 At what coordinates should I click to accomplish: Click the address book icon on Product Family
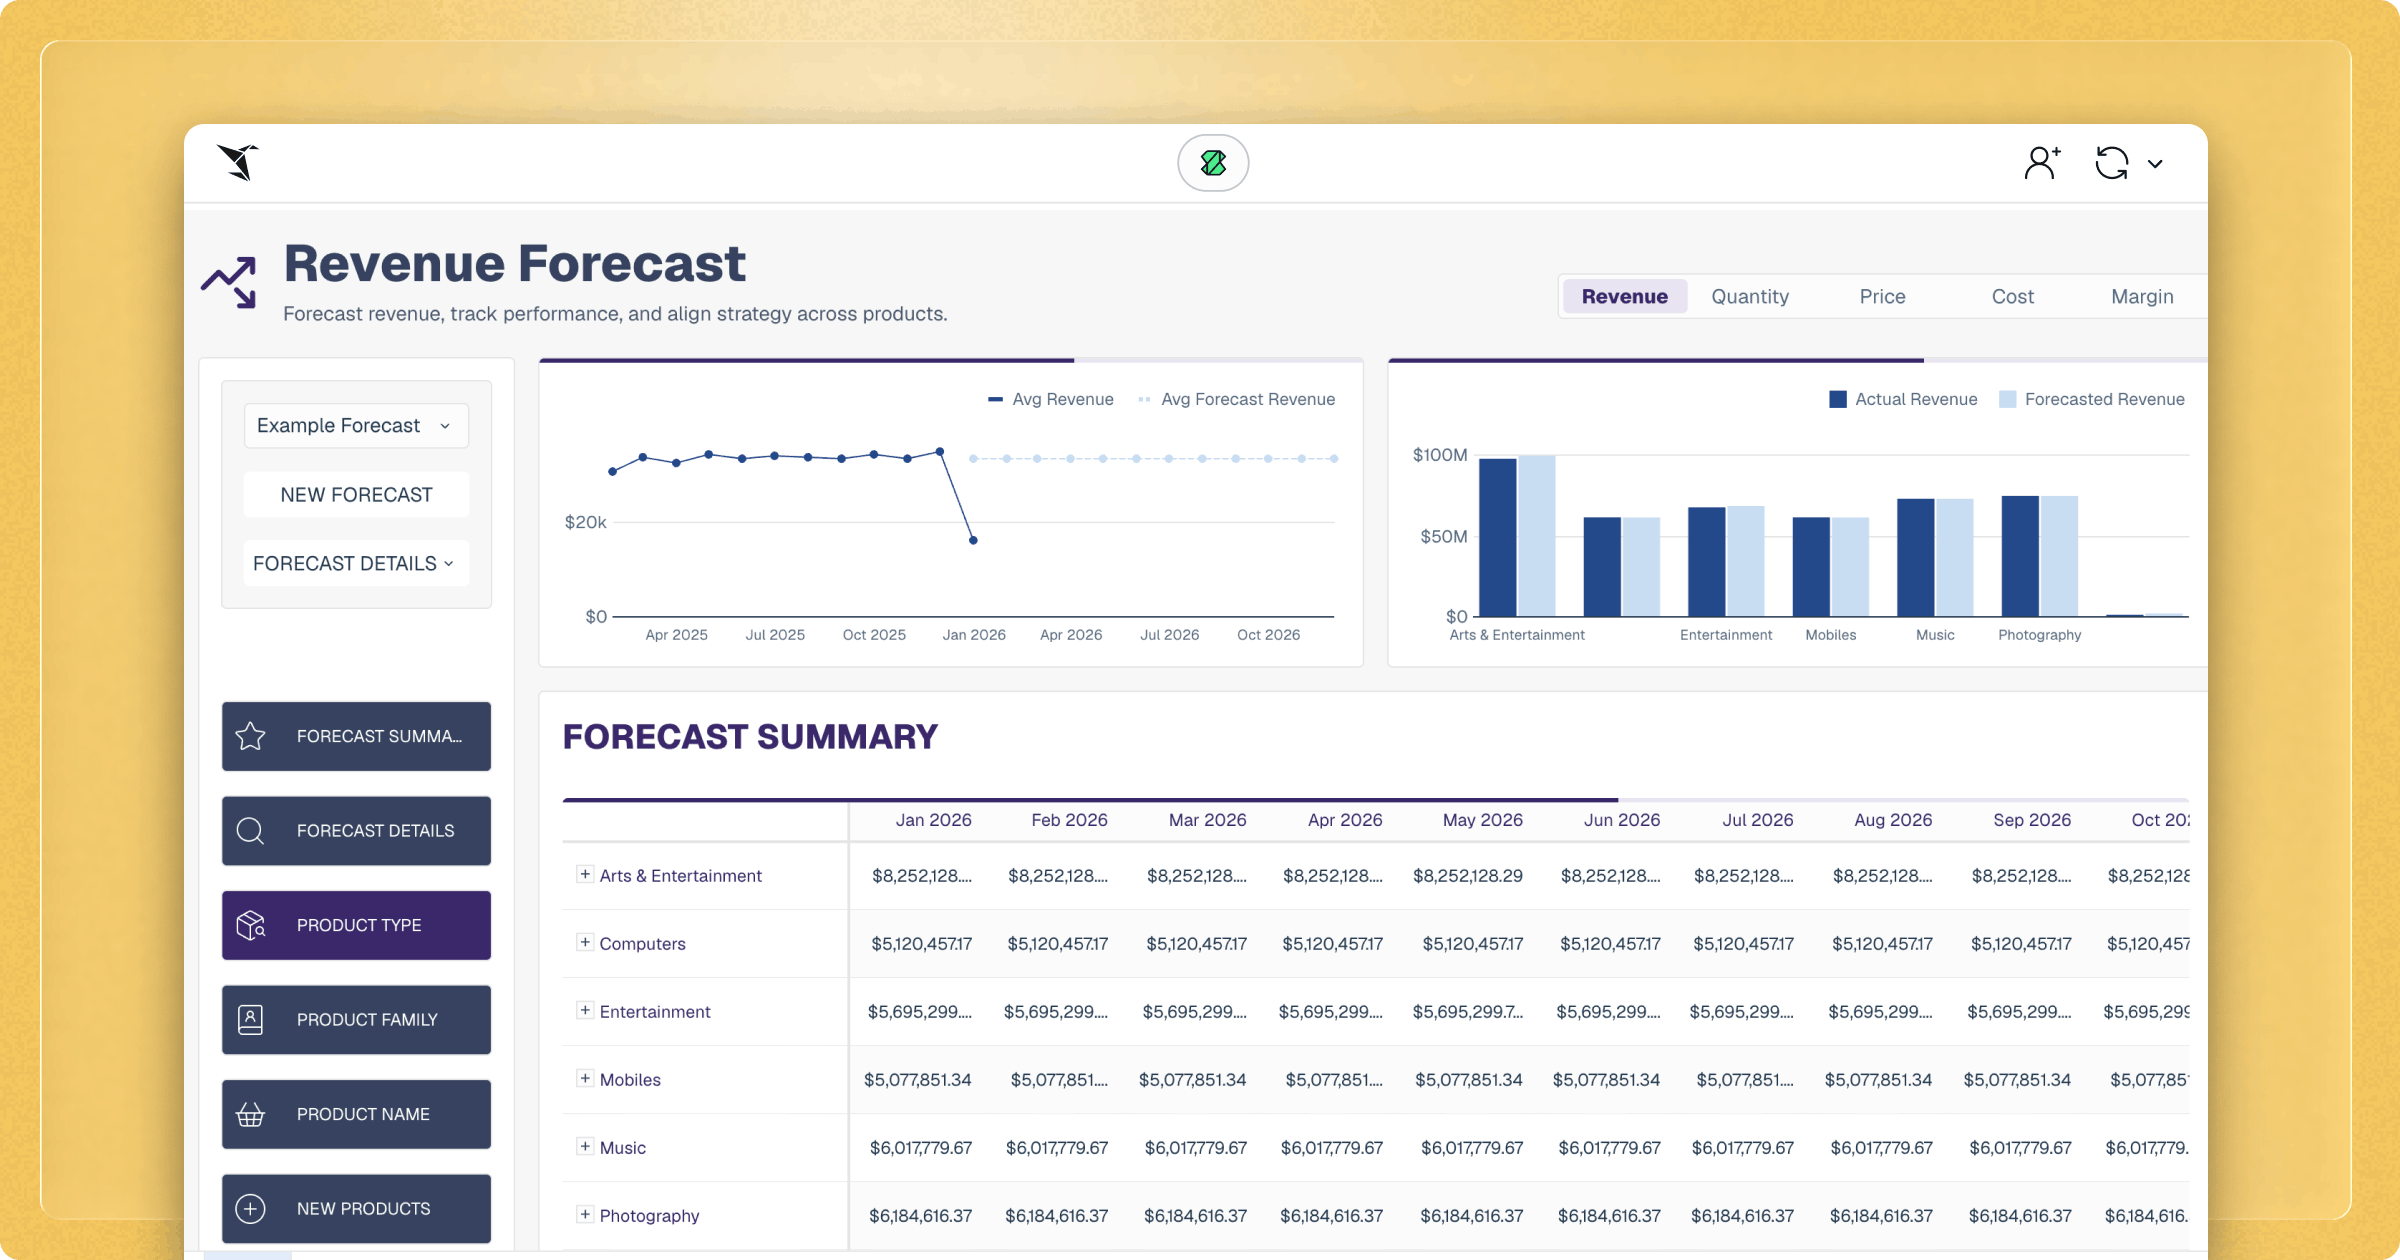pyautogui.click(x=249, y=1019)
